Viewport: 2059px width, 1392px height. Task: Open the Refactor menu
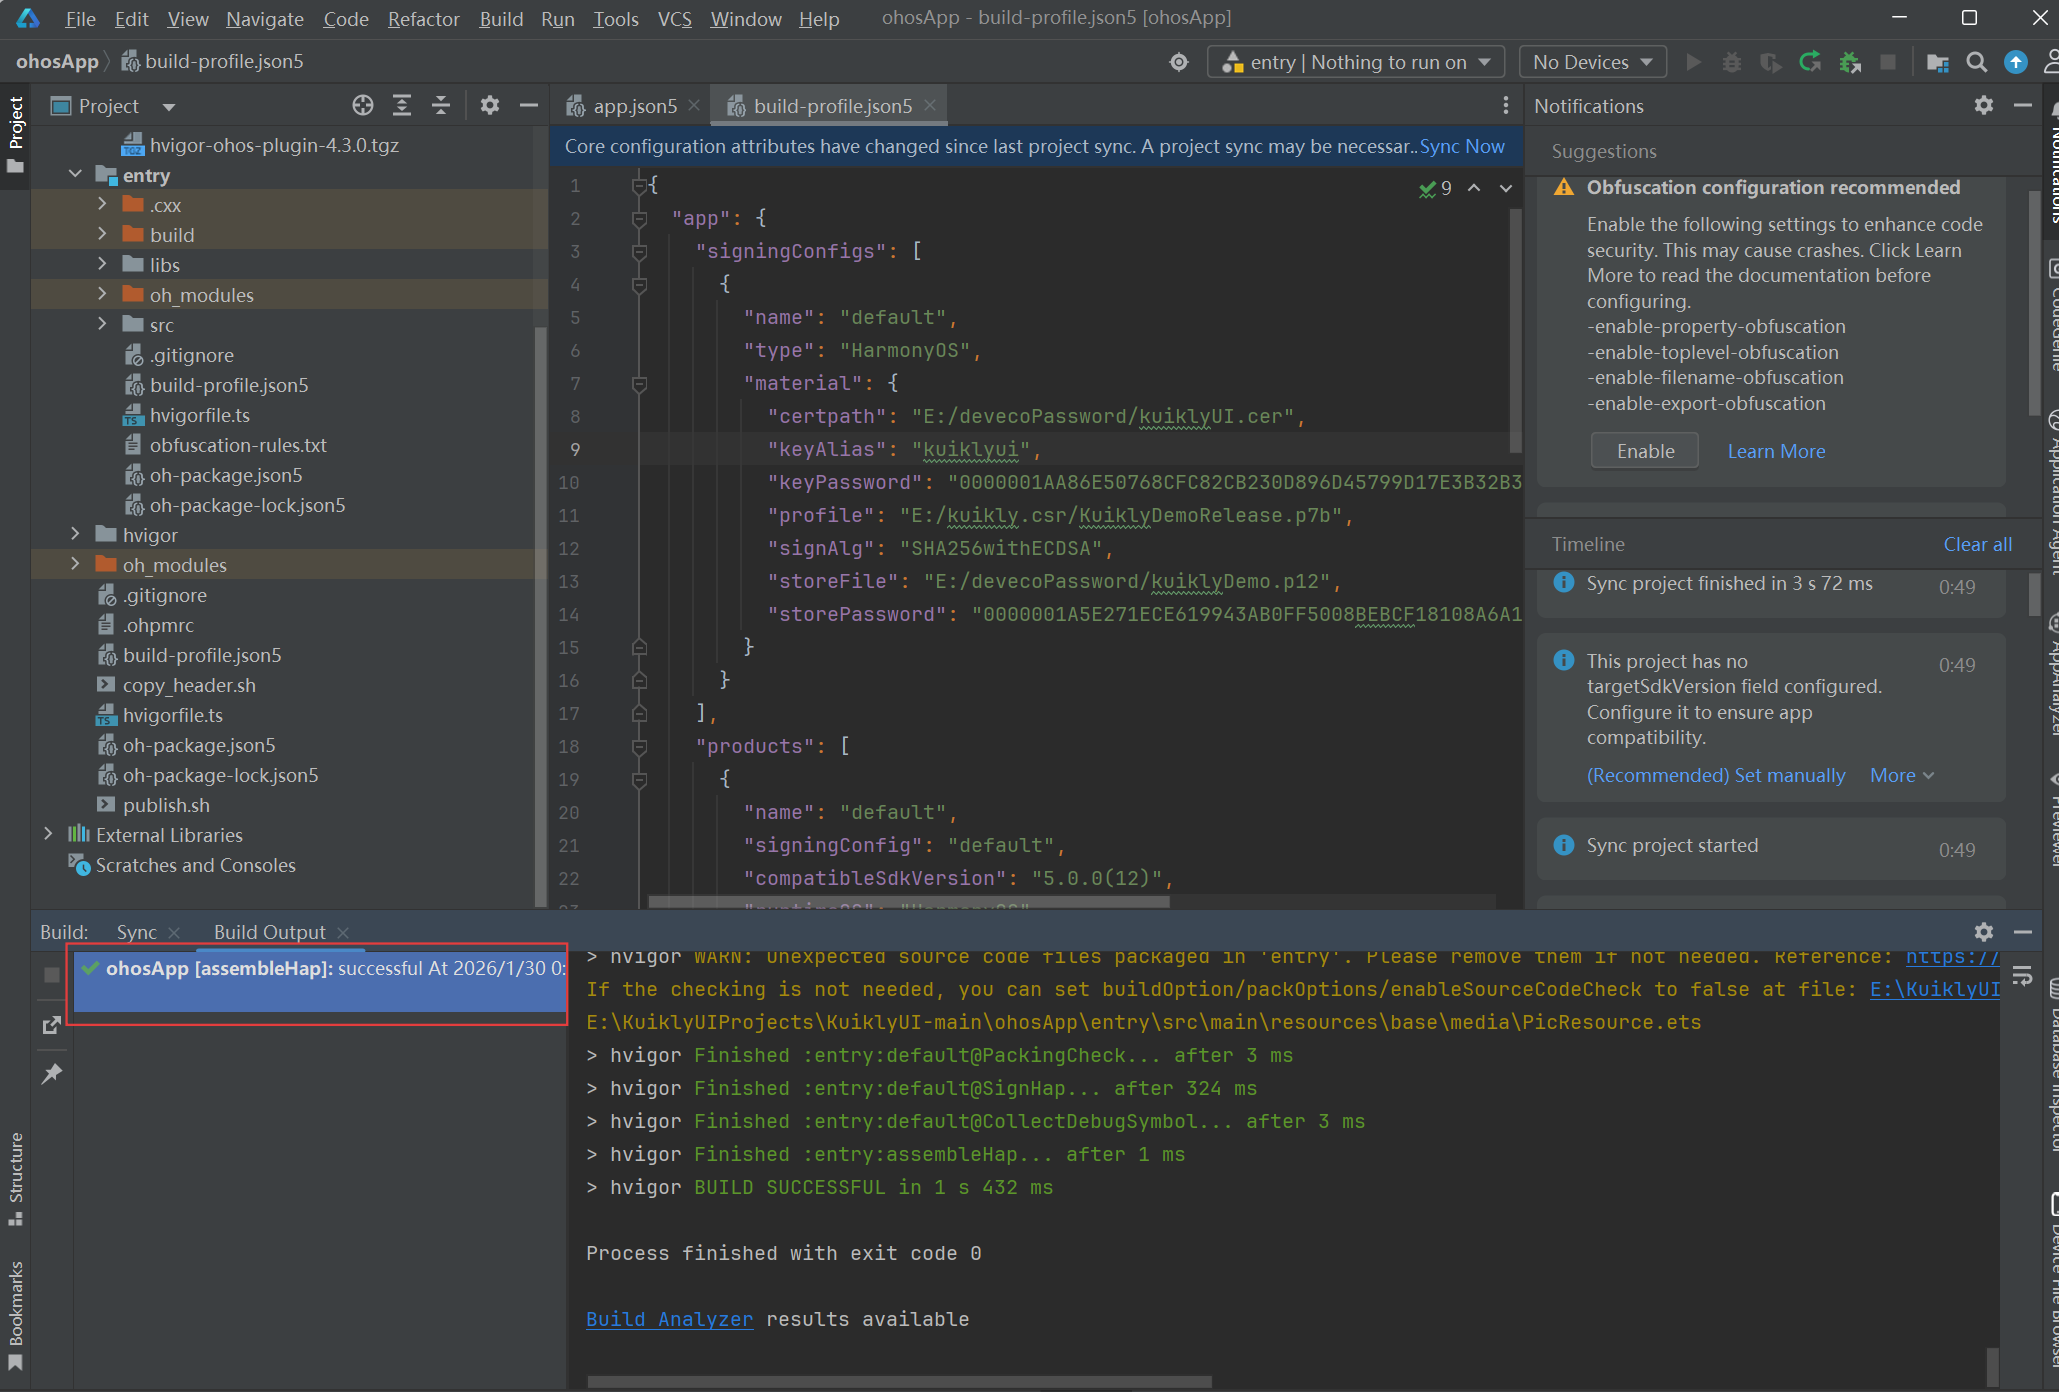[423, 19]
